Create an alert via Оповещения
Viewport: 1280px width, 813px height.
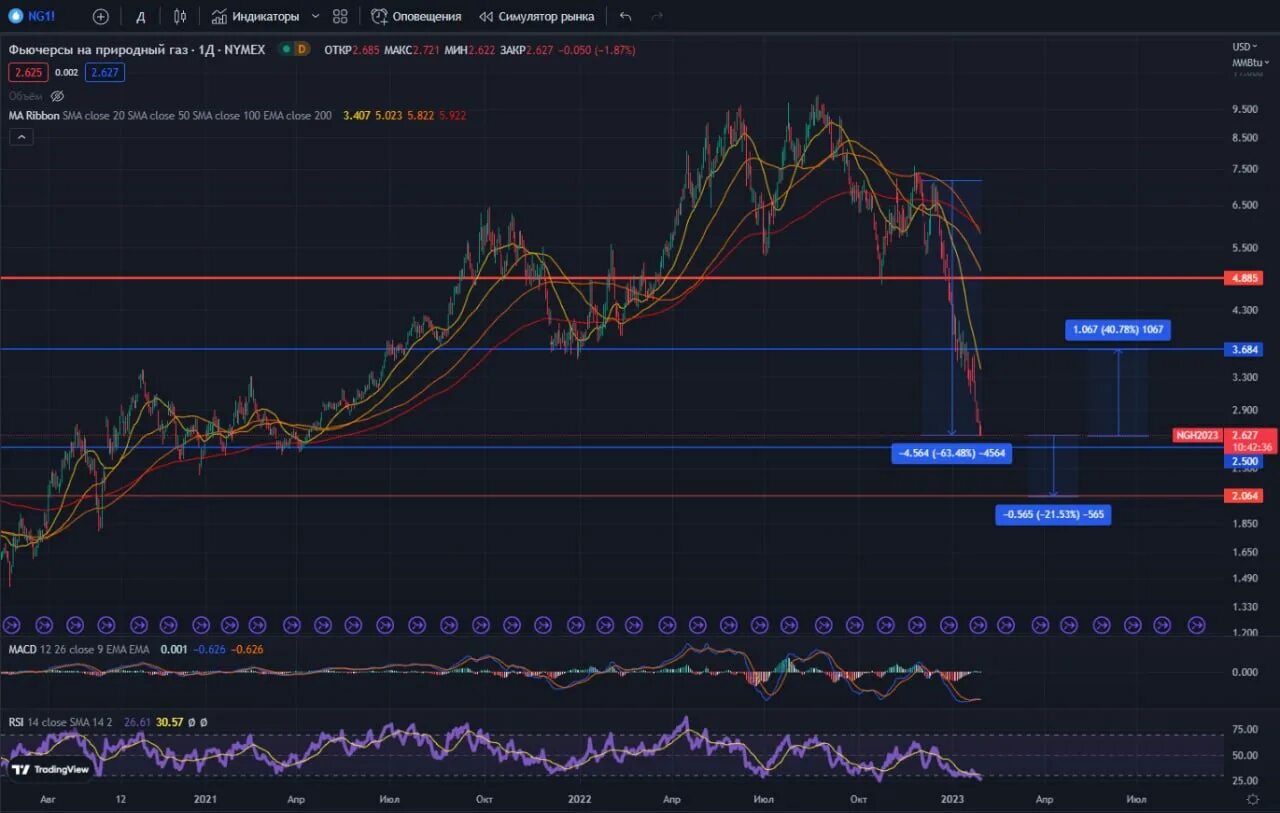point(417,16)
